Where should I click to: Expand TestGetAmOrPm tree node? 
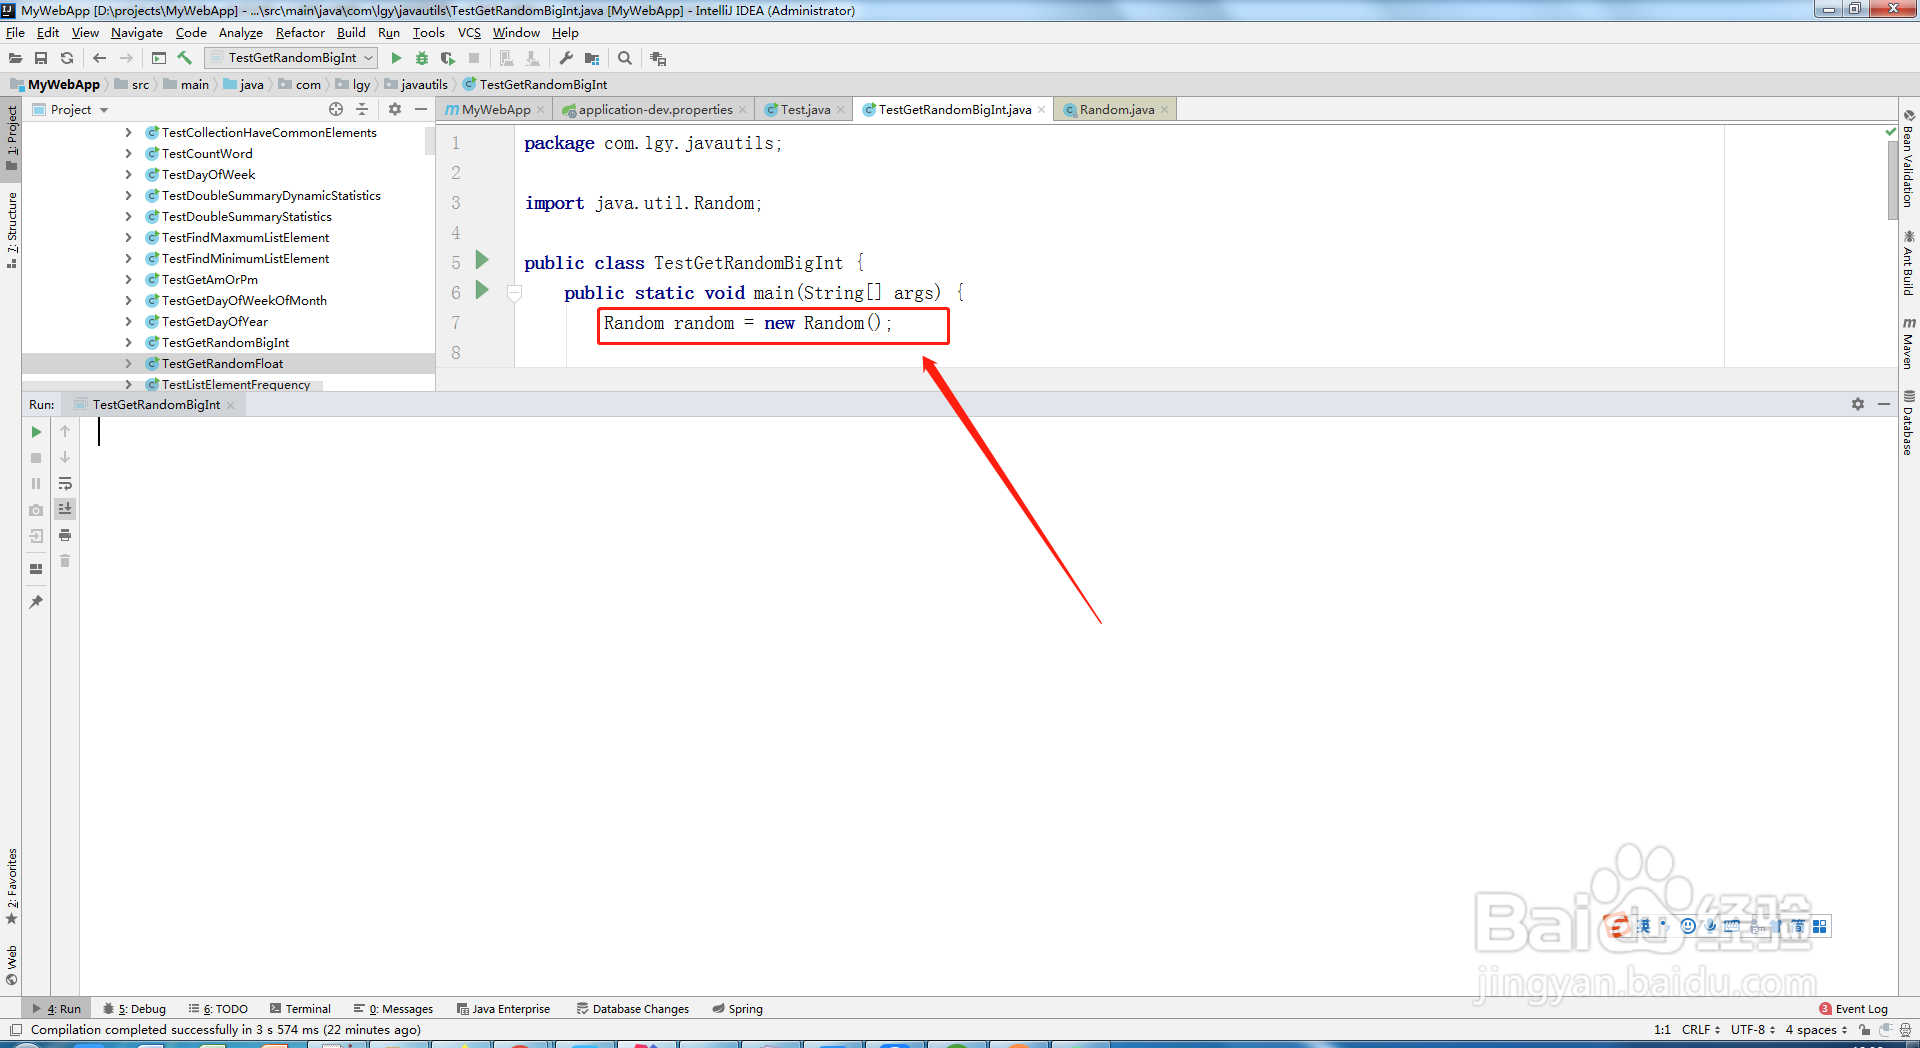(x=128, y=279)
